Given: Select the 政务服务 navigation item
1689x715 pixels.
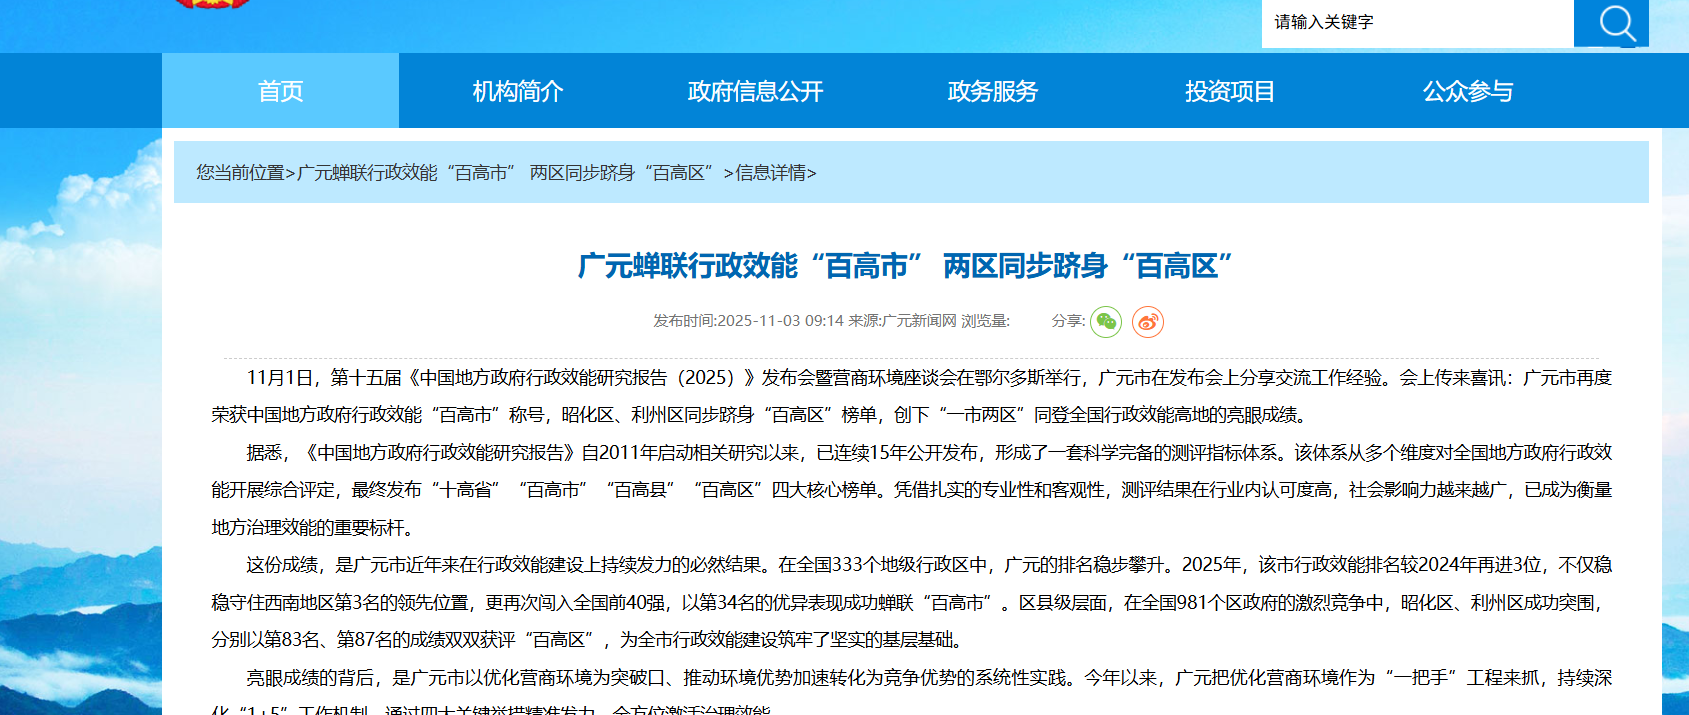Looking at the screenshot, I should pos(992,91).
